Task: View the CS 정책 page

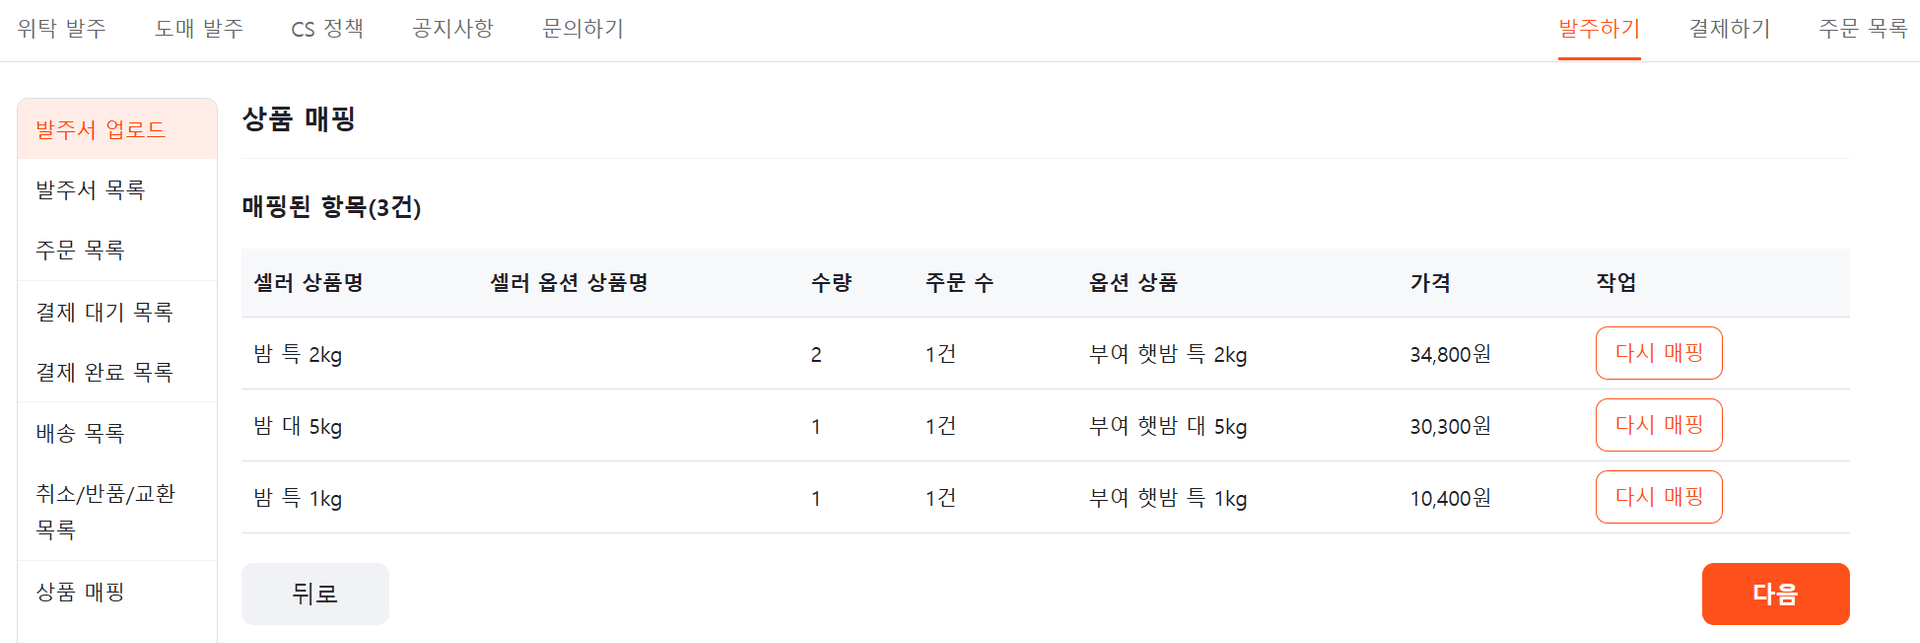Action: pyautogui.click(x=327, y=29)
